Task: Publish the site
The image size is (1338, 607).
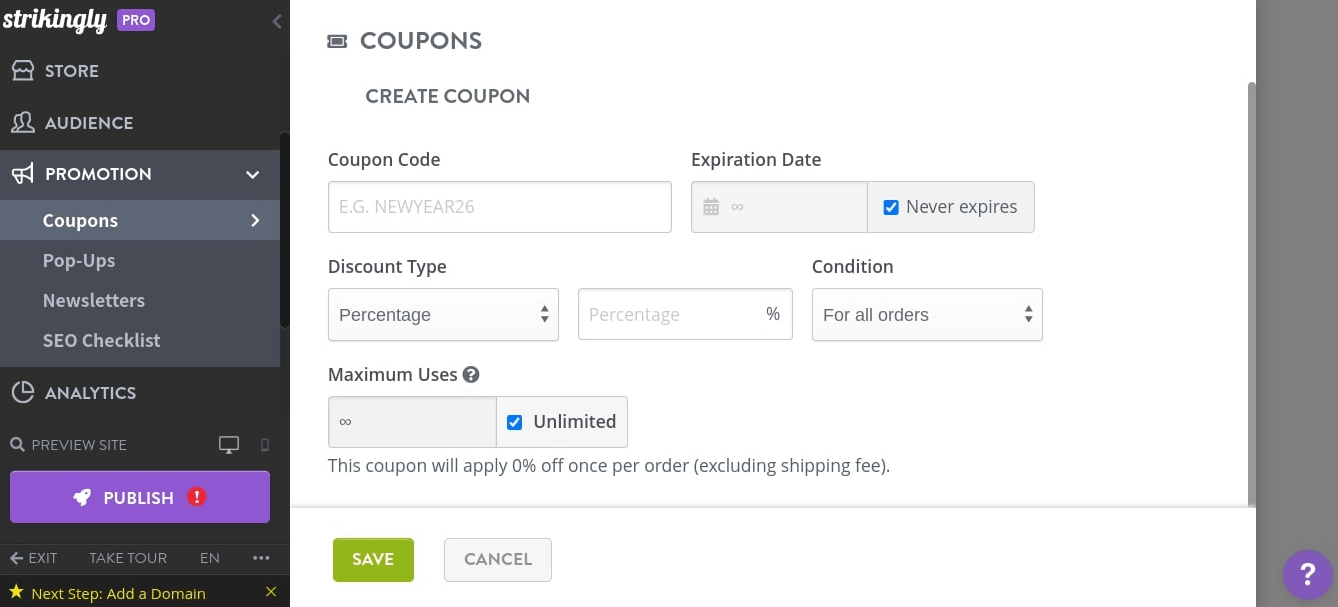Action: click(139, 497)
